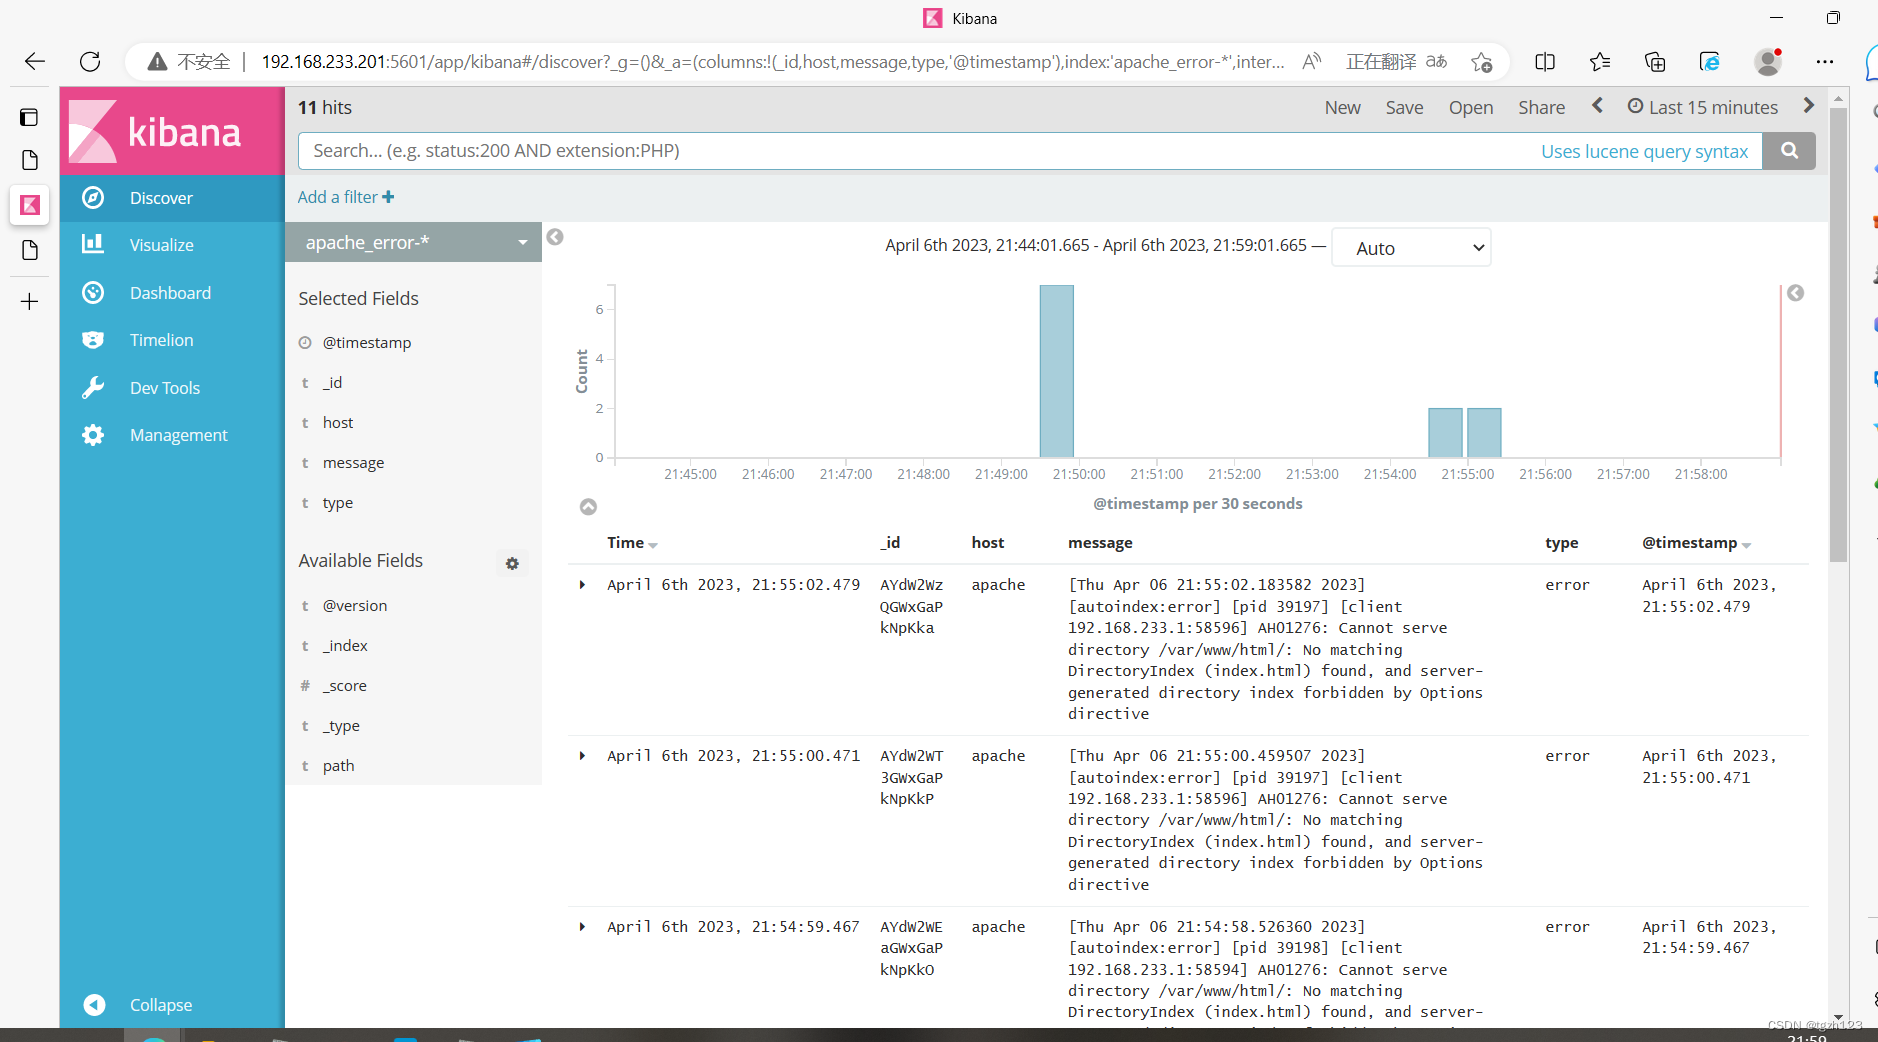
Task: Open the read aloud icon
Action: click(1311, 62)
